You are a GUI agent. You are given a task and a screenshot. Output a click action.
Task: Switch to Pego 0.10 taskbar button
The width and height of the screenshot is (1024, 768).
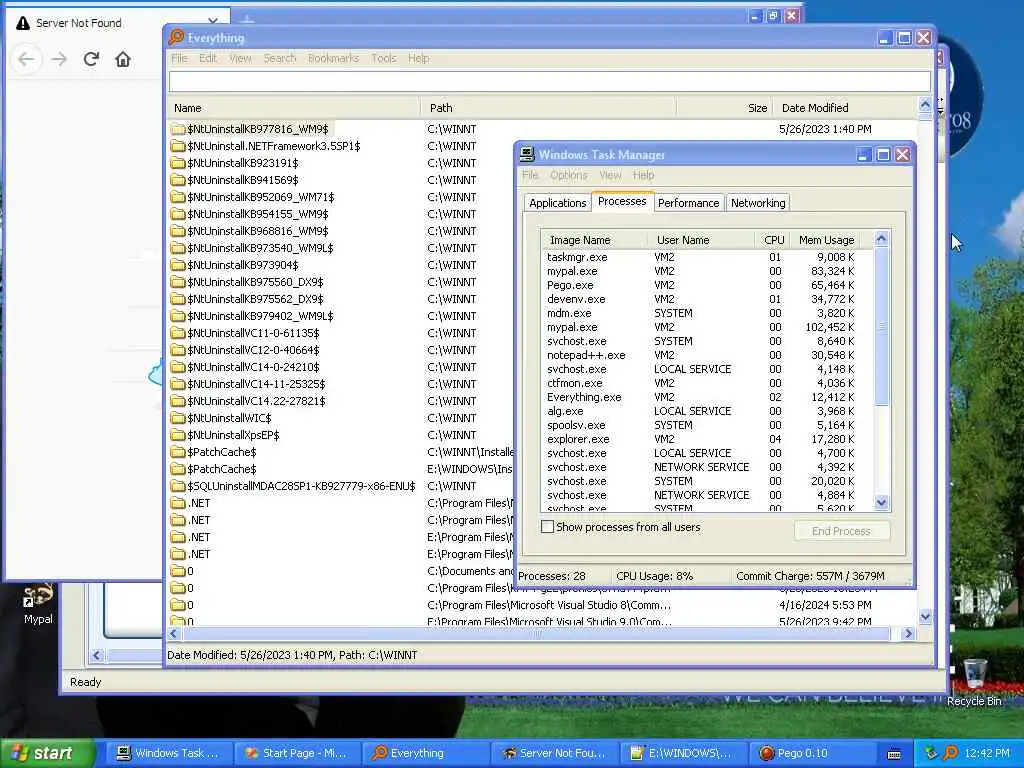click(x=811, y=753)
